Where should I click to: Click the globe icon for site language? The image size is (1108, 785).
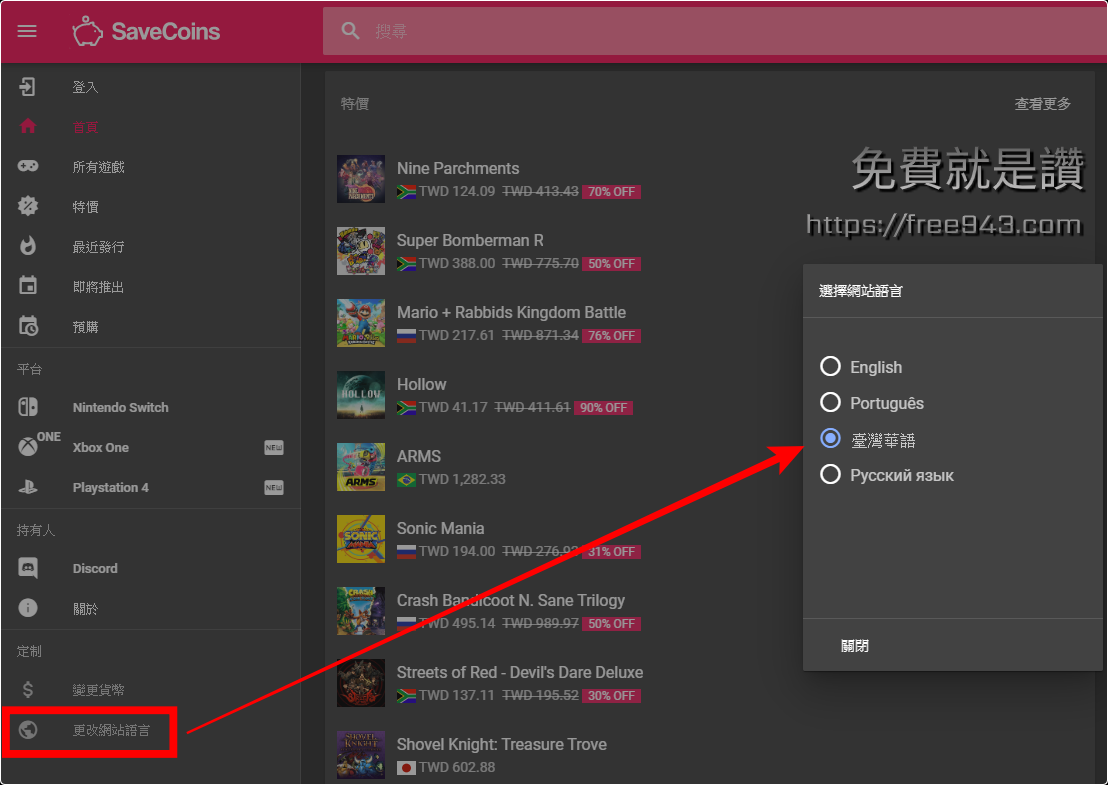28,730
